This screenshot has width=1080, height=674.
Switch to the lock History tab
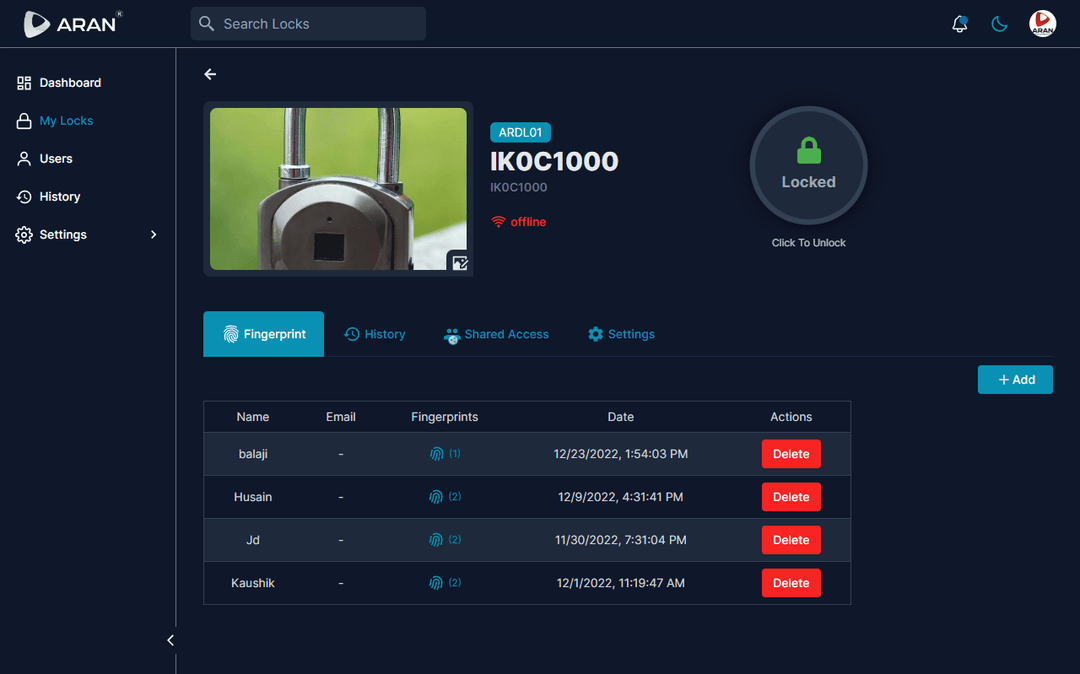375,334
